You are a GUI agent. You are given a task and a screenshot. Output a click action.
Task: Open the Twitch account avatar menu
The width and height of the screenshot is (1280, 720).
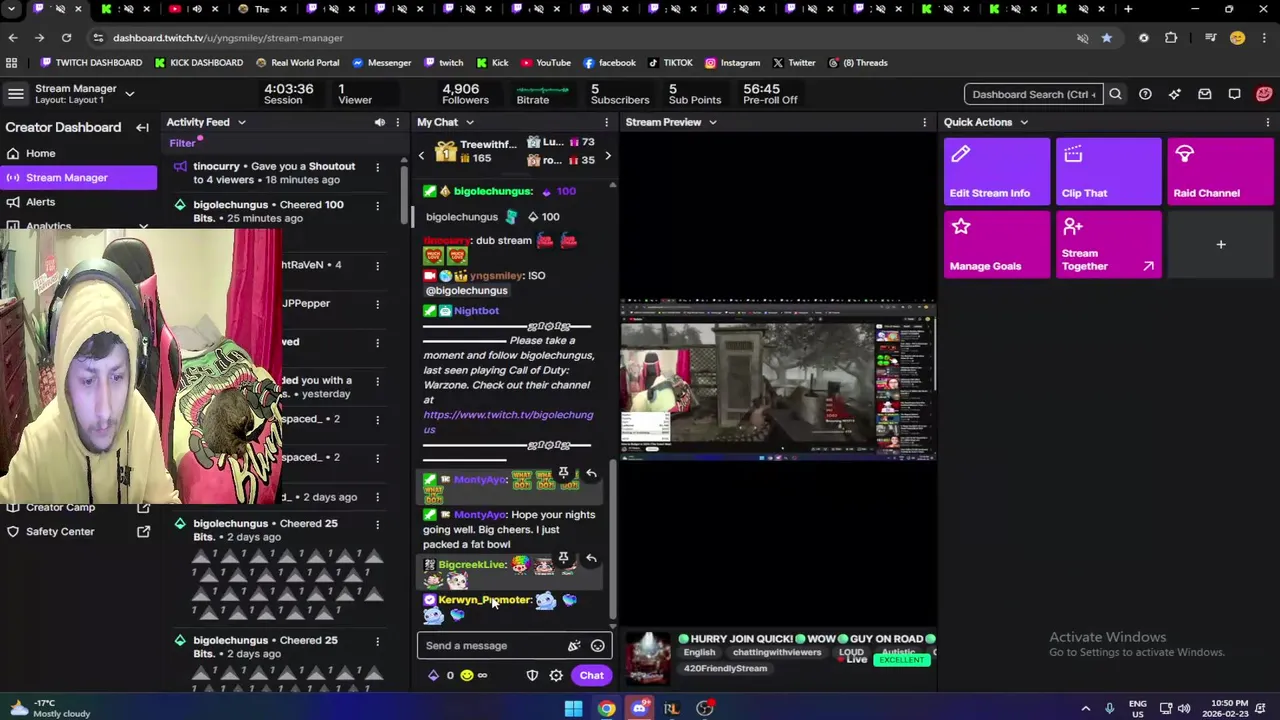(x=1264, y=94)
